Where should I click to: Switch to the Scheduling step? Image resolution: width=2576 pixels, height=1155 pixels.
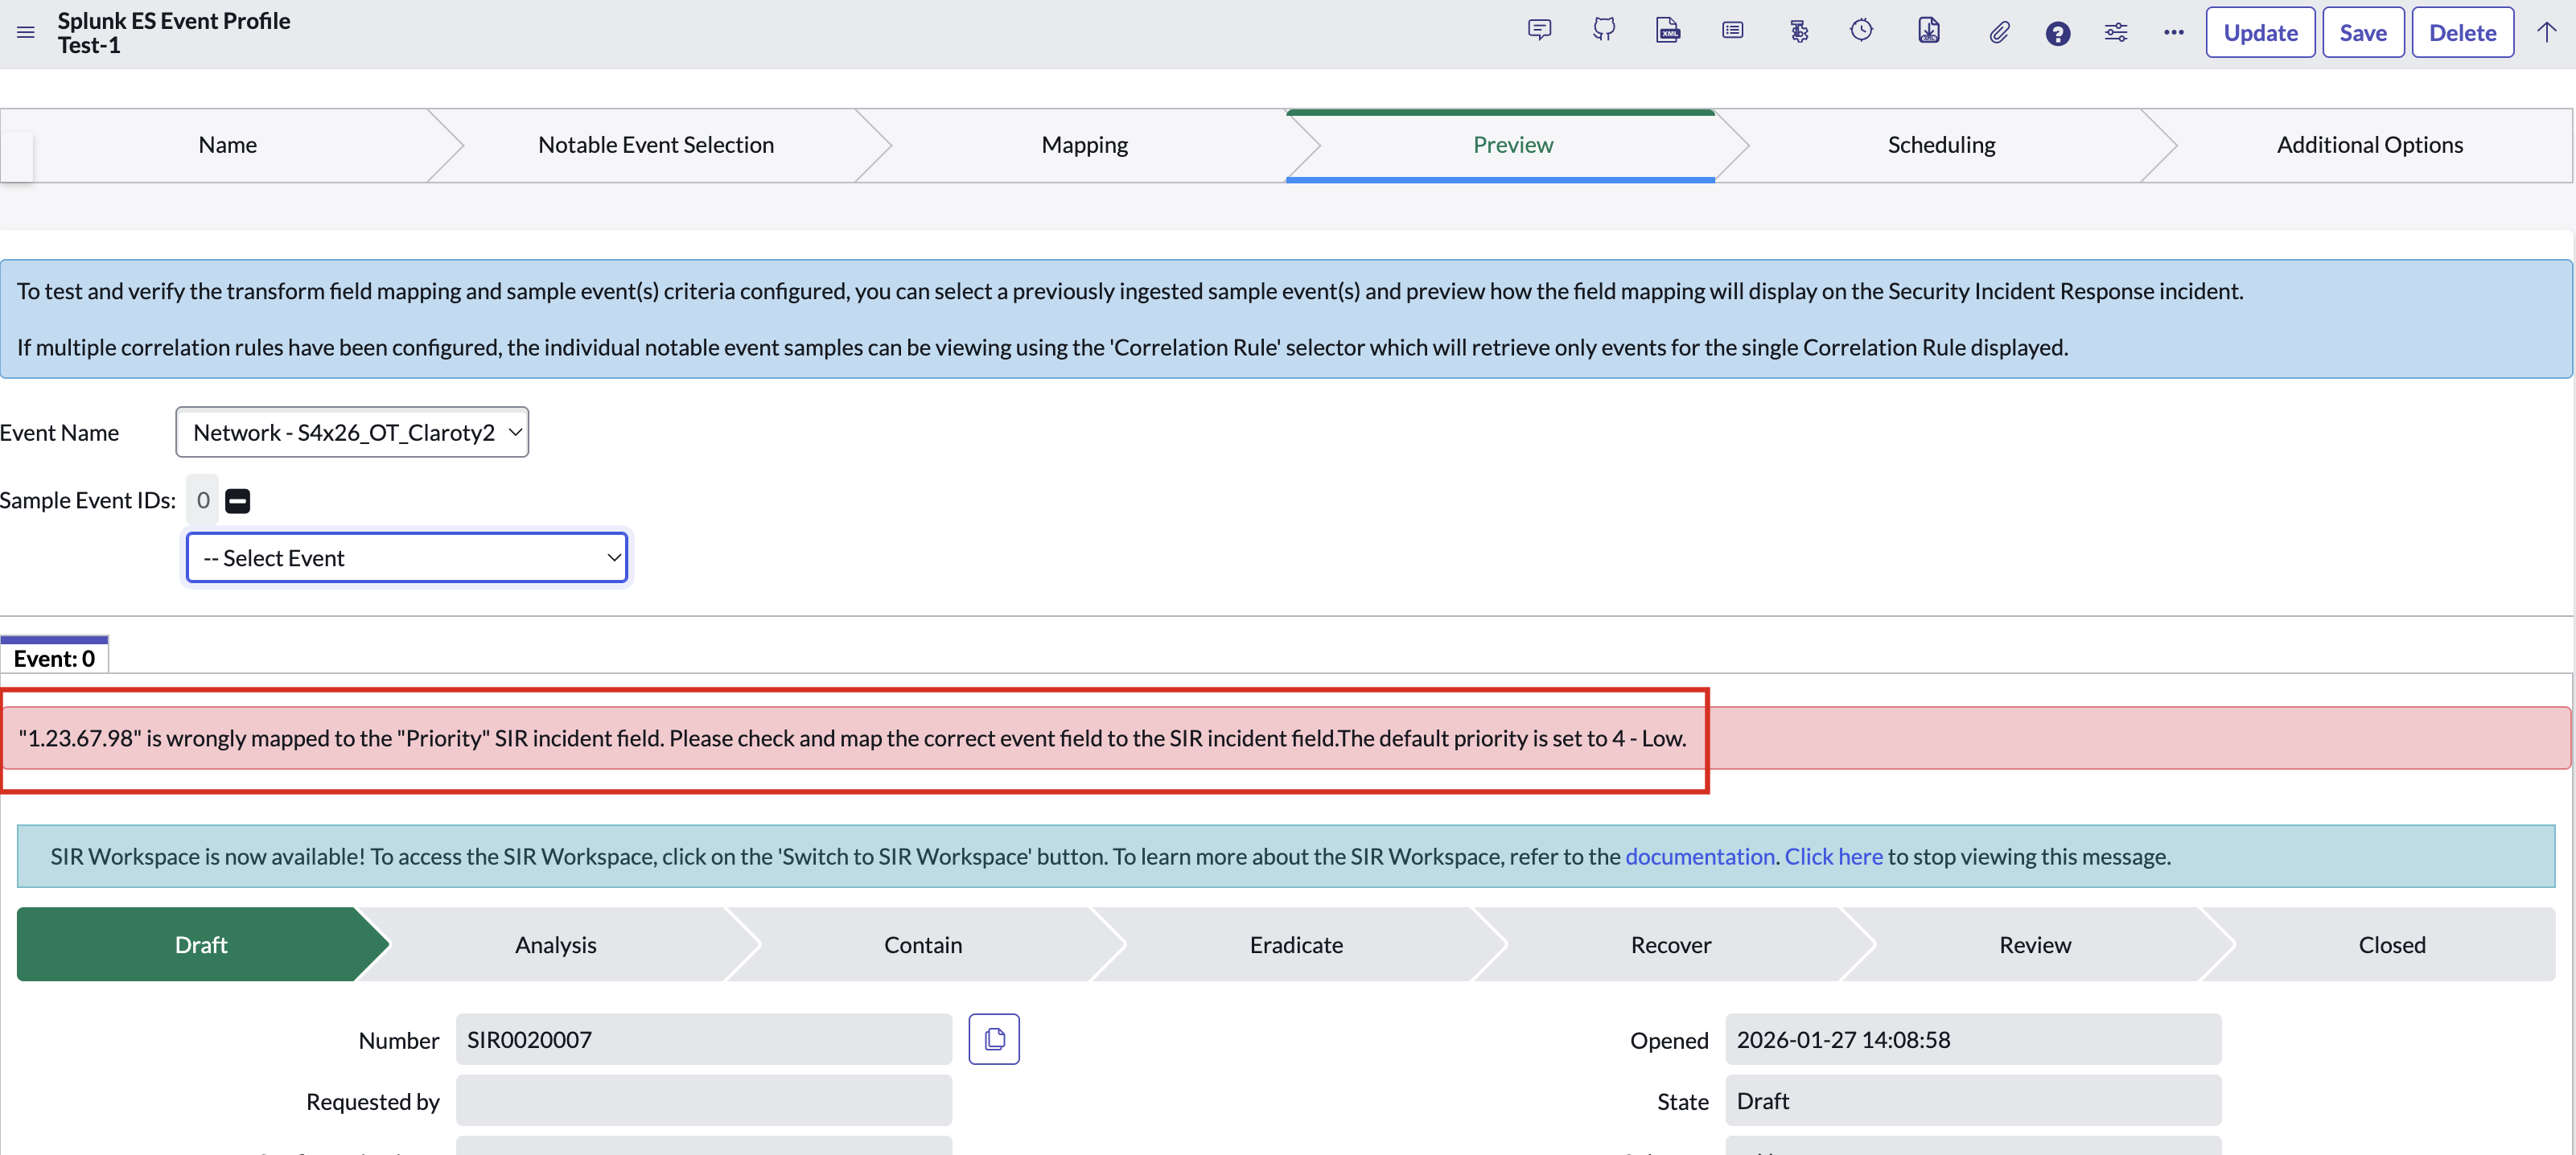pyautogui.click(x=1942, y=145)
